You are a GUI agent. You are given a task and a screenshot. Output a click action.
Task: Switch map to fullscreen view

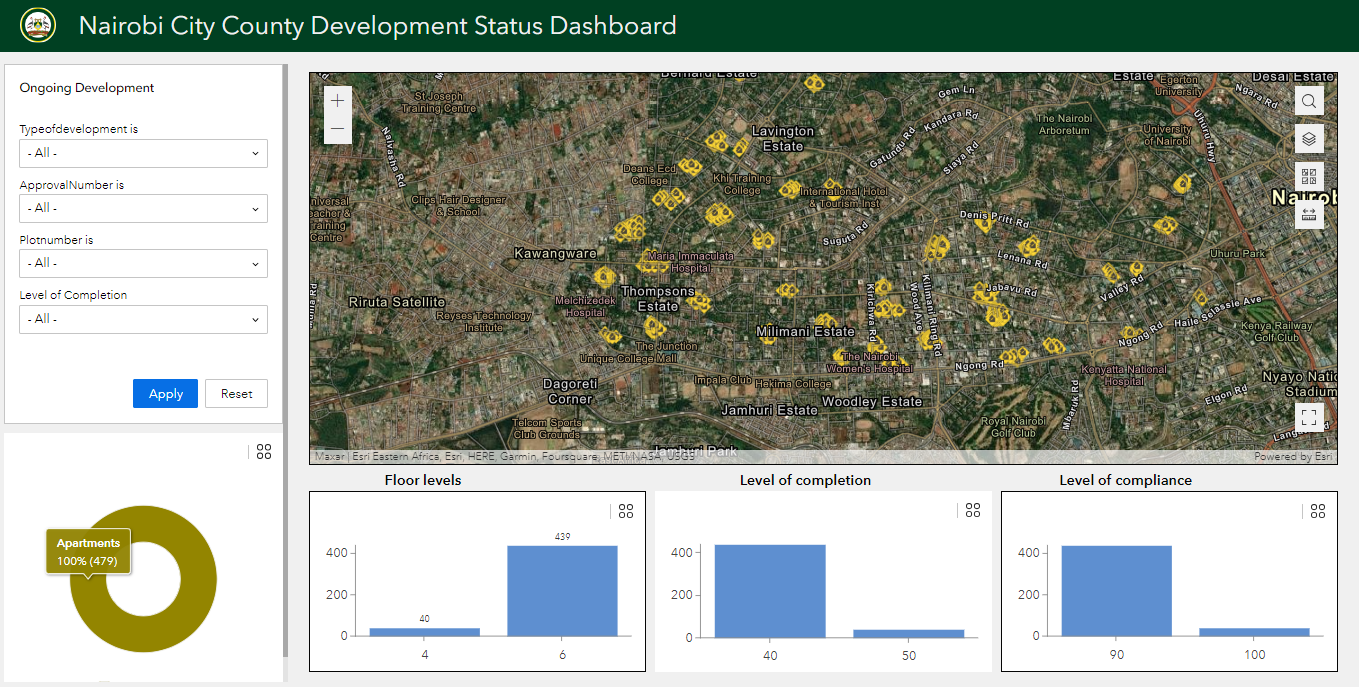tap(1309, 417)
